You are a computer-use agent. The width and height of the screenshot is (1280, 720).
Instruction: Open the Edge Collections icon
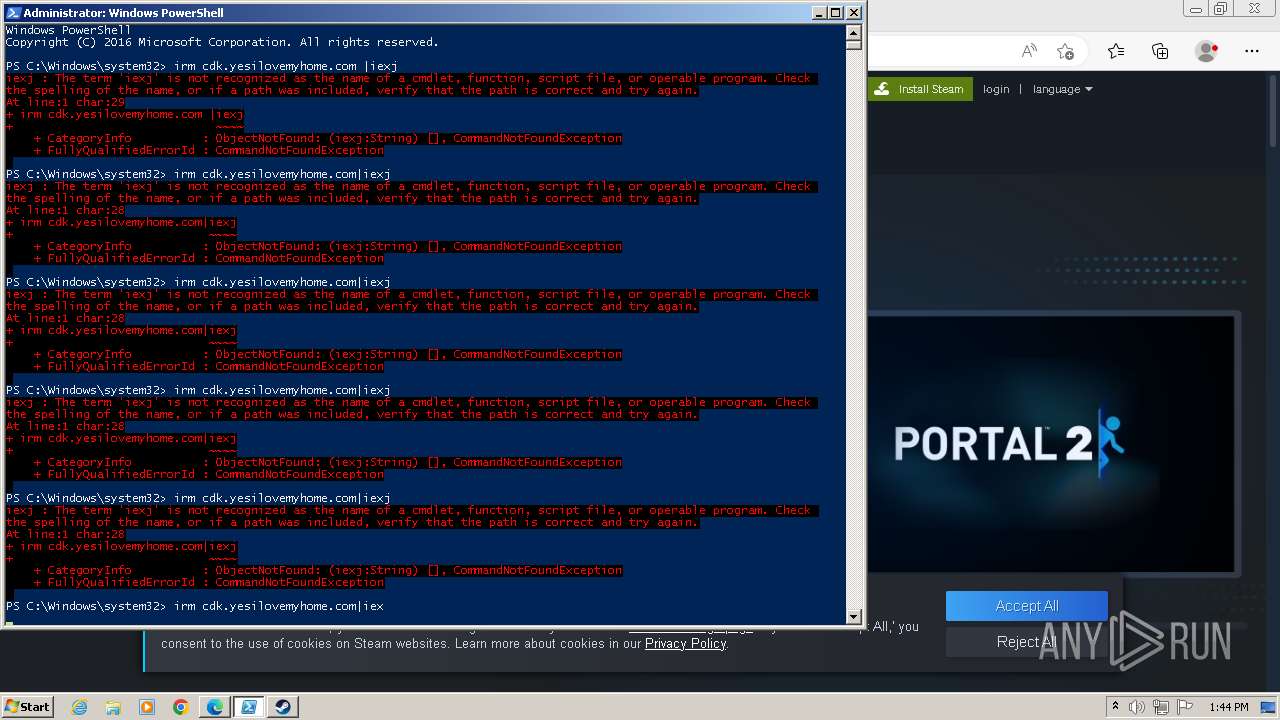coord(1160,51)
